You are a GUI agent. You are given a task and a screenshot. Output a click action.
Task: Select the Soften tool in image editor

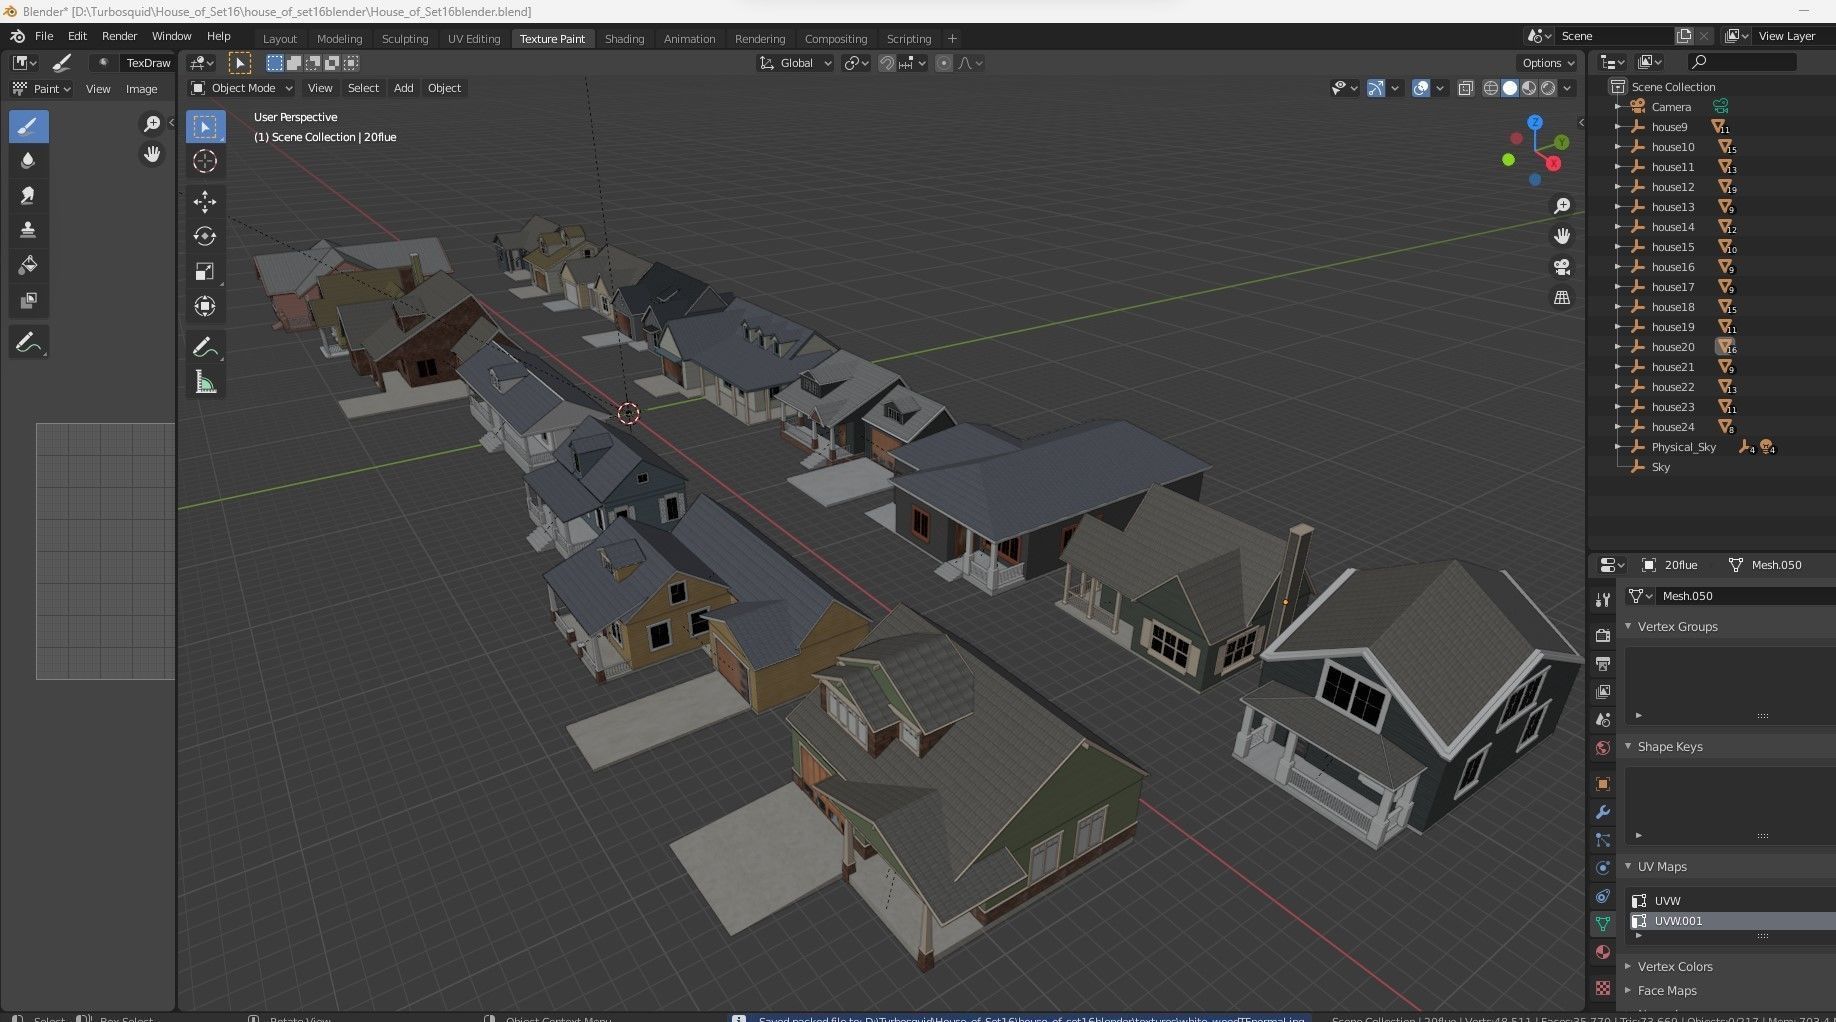click(28, 161)
